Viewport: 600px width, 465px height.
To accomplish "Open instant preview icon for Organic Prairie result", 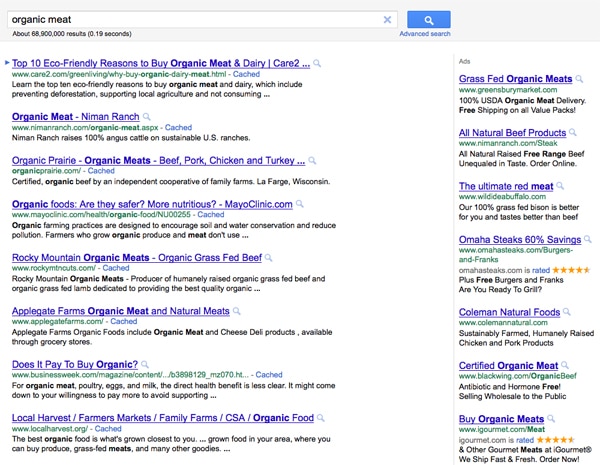I will pyautogui.click(x=310, y=160).
